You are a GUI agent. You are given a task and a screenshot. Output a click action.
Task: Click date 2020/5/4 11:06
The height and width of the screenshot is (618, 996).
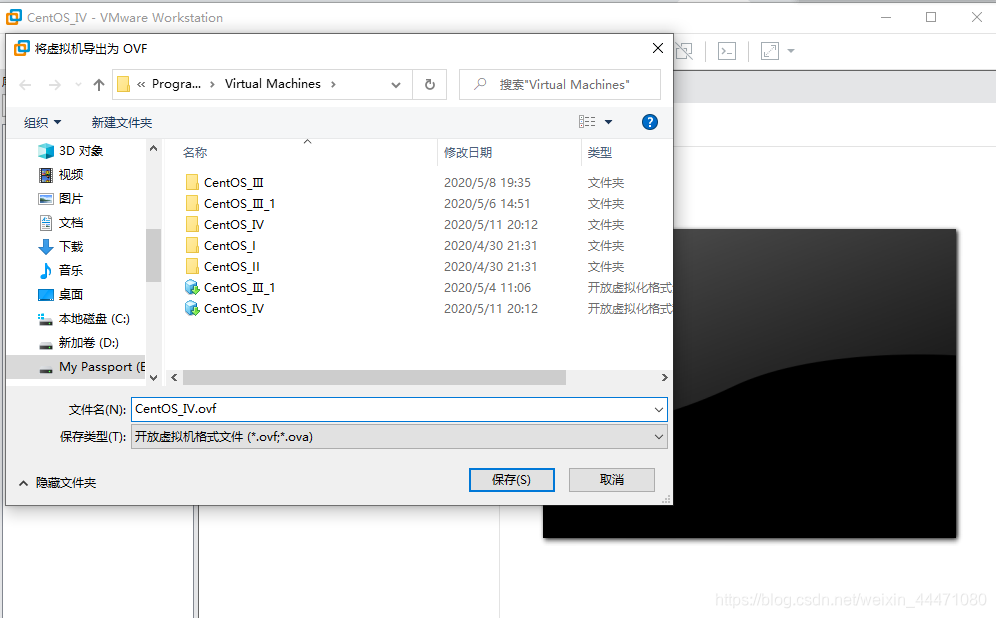tap(487, 288)
